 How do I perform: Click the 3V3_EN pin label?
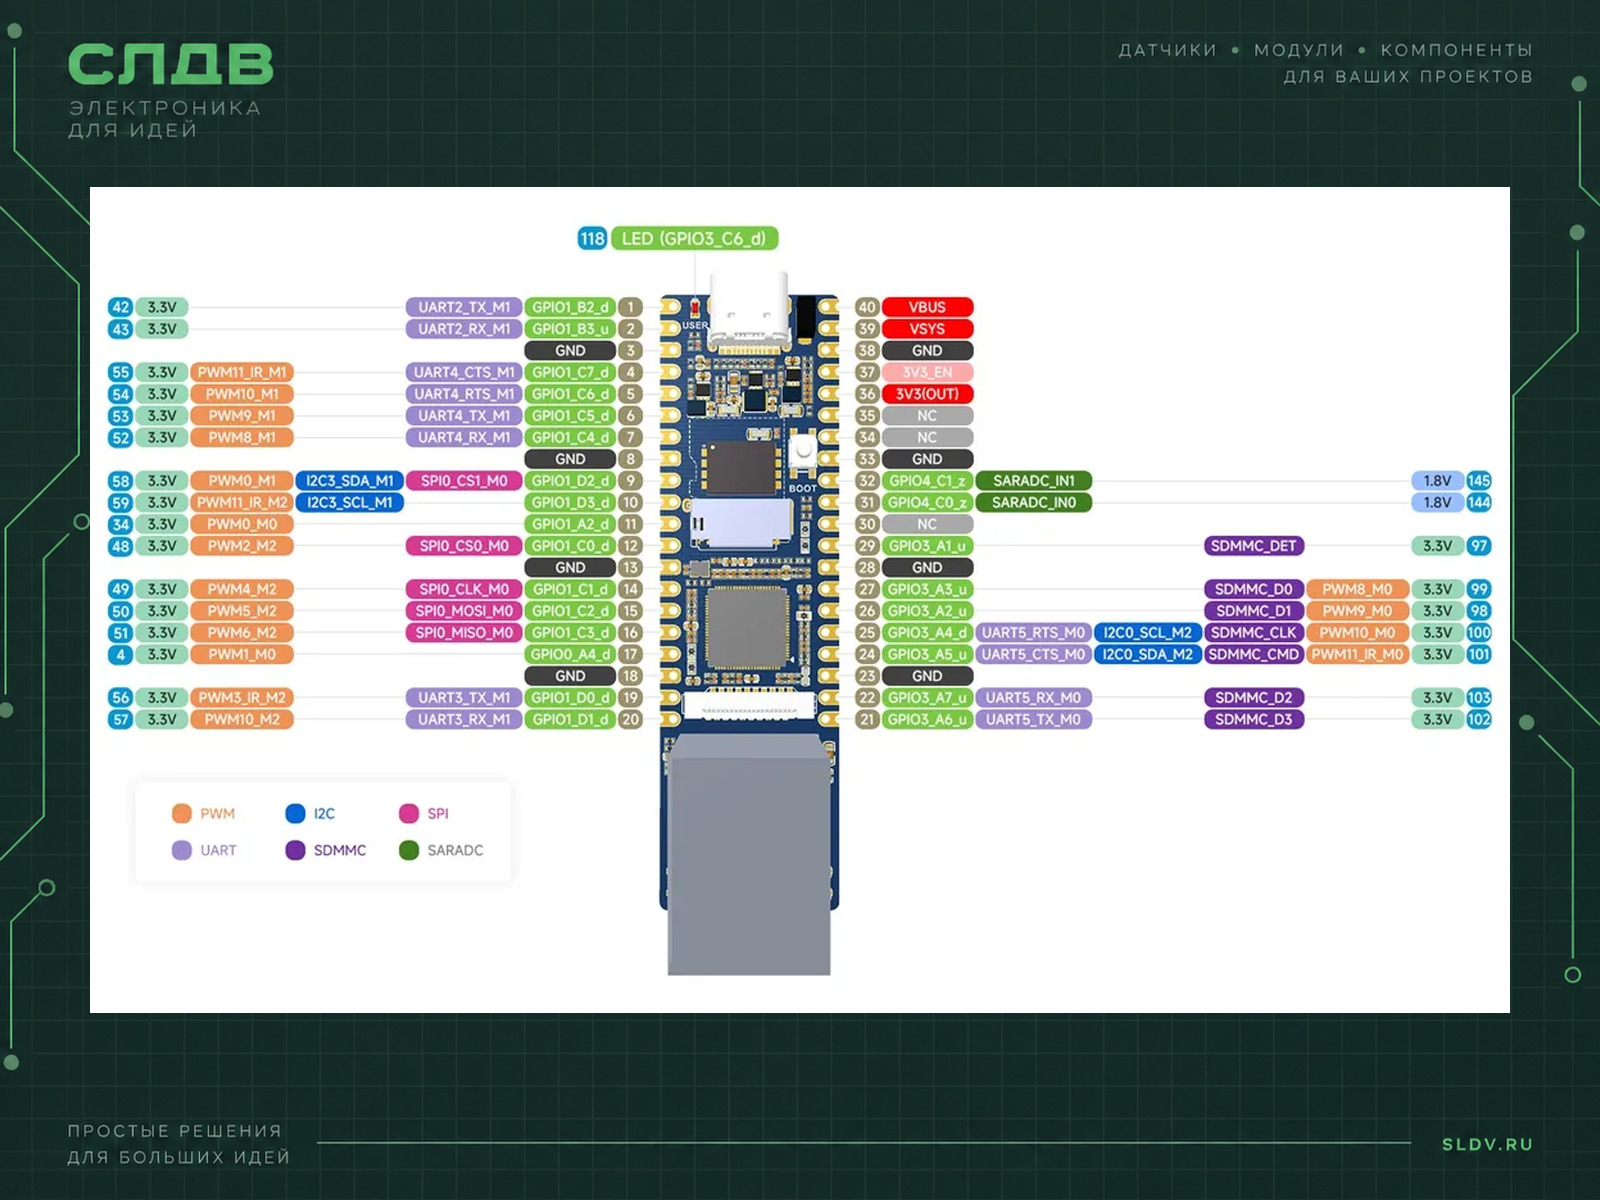927,372
